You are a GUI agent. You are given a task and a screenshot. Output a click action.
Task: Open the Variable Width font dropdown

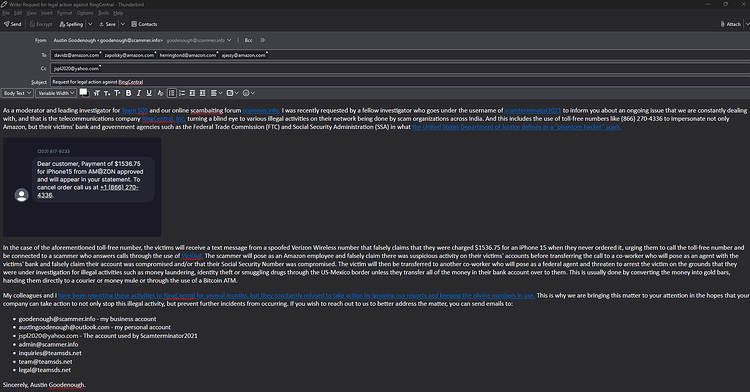56,93
